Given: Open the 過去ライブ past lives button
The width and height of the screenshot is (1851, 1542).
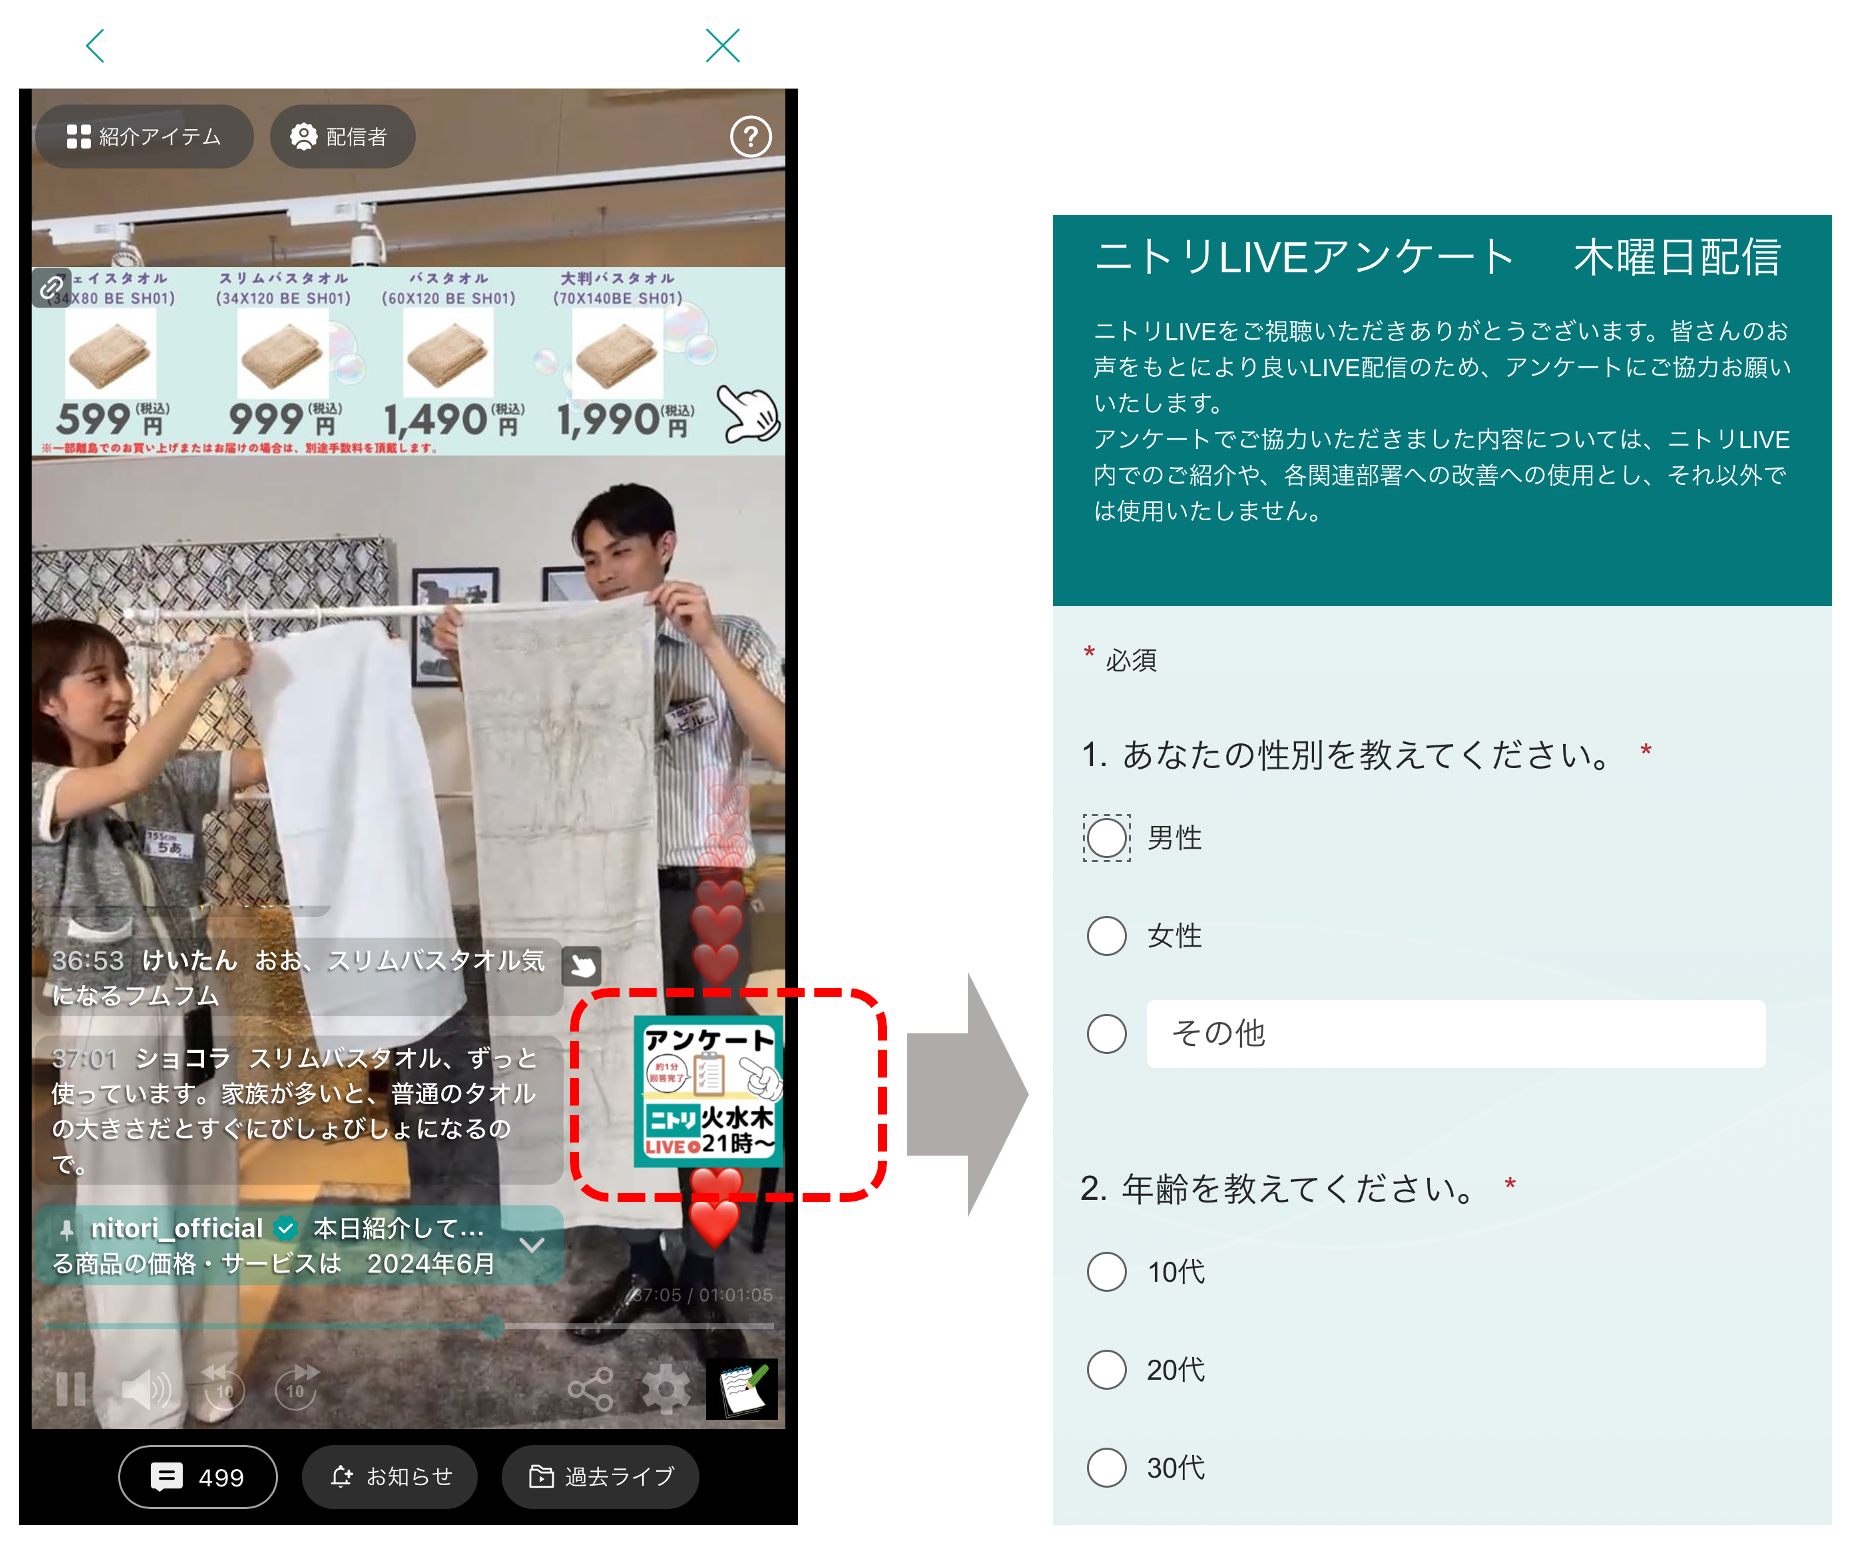Looking at the screenshot, I should click(600, 1476).
